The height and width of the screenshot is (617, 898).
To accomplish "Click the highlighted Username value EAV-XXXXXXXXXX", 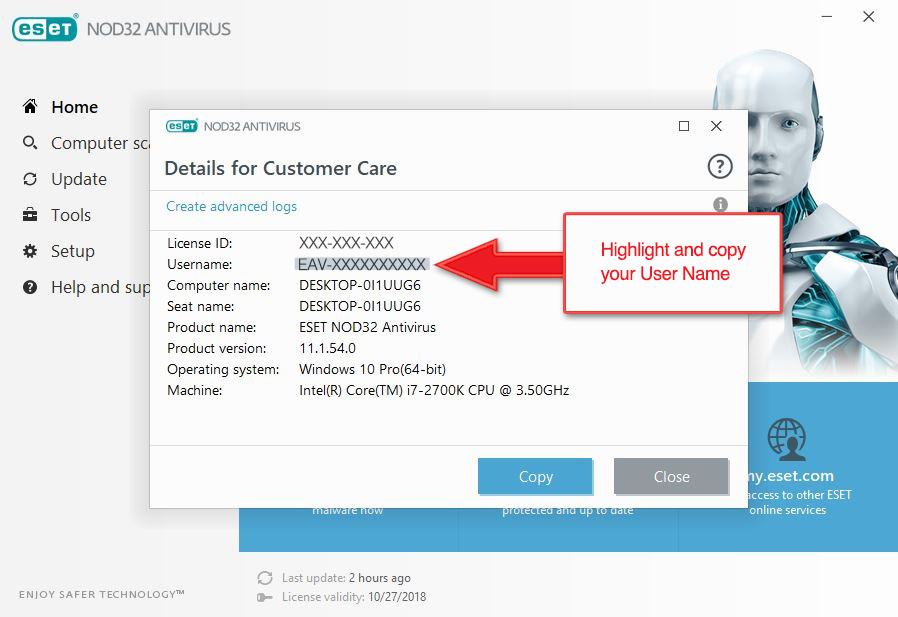I will [362, 264].
